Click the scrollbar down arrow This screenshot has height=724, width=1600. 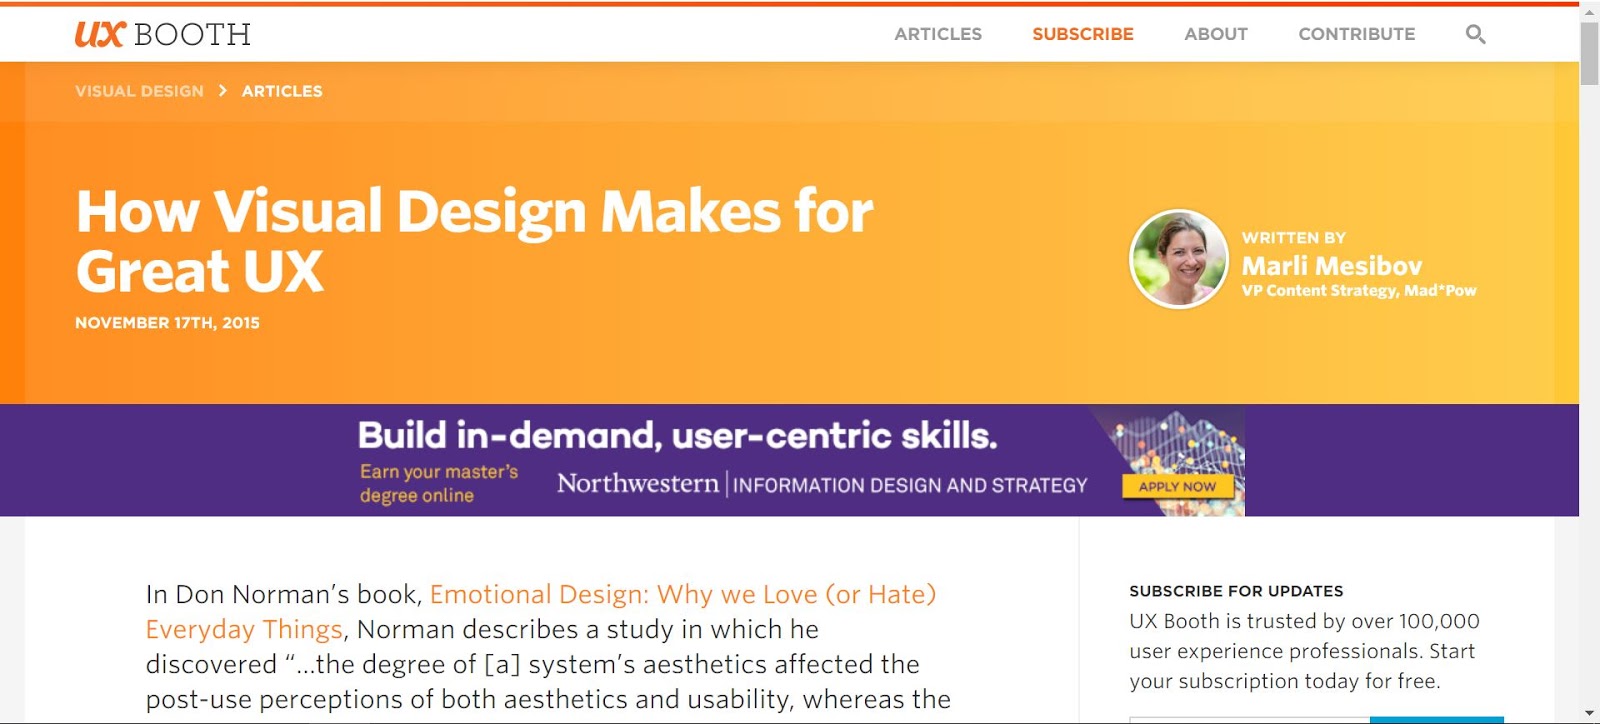pos(1589,714)
